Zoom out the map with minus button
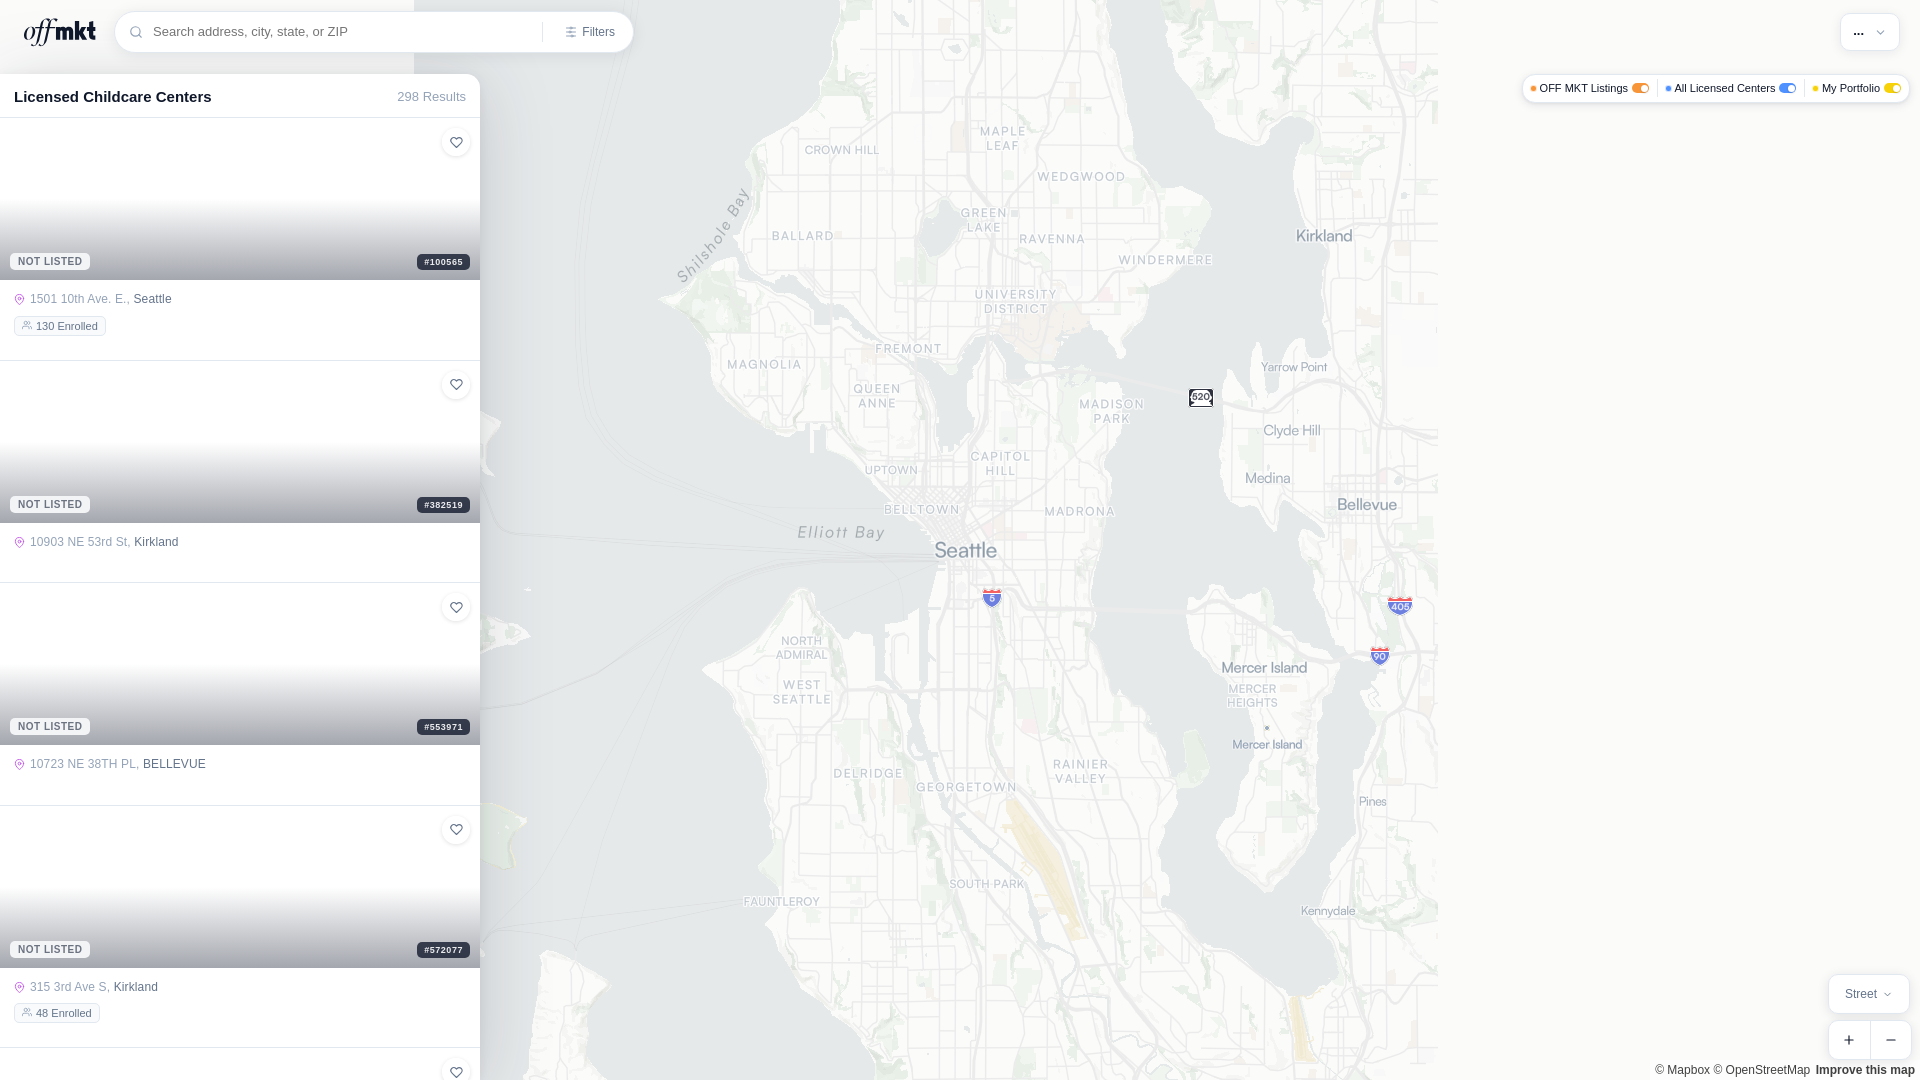This screenshot has width=1920, height=1080. [x=1891, y=1040]
